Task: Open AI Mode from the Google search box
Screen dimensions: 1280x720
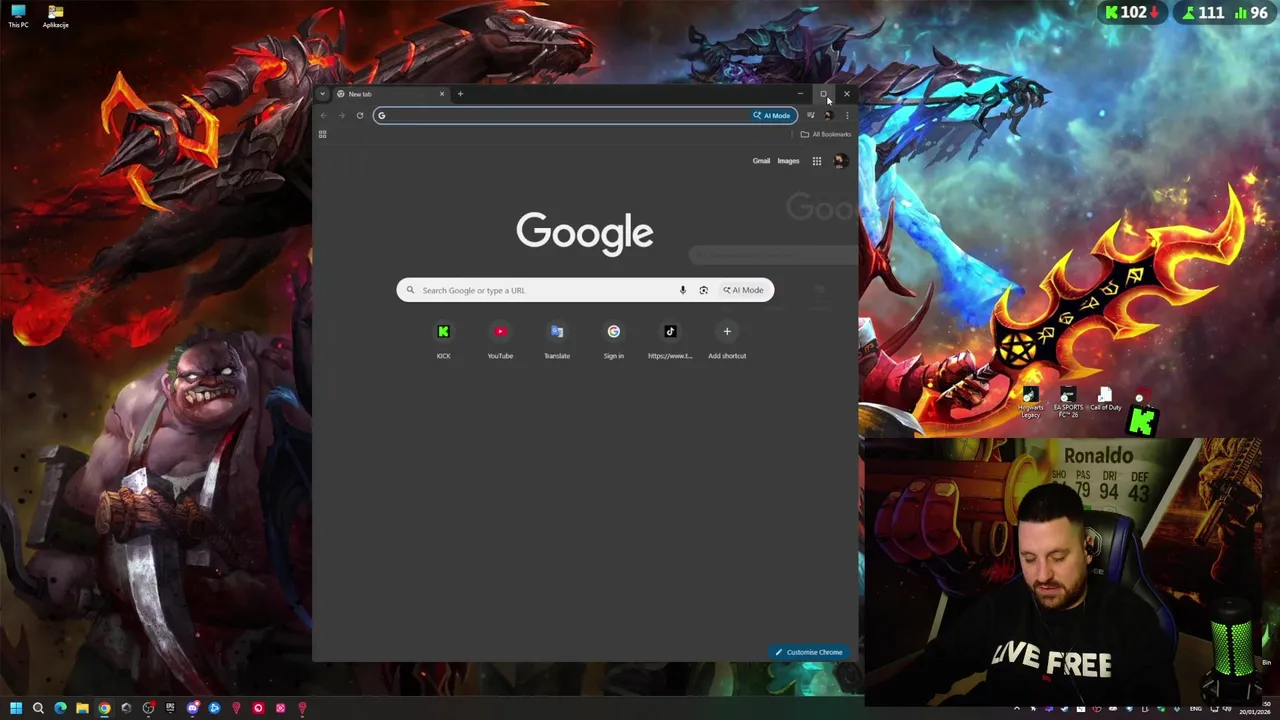Action: click(743, 290)
